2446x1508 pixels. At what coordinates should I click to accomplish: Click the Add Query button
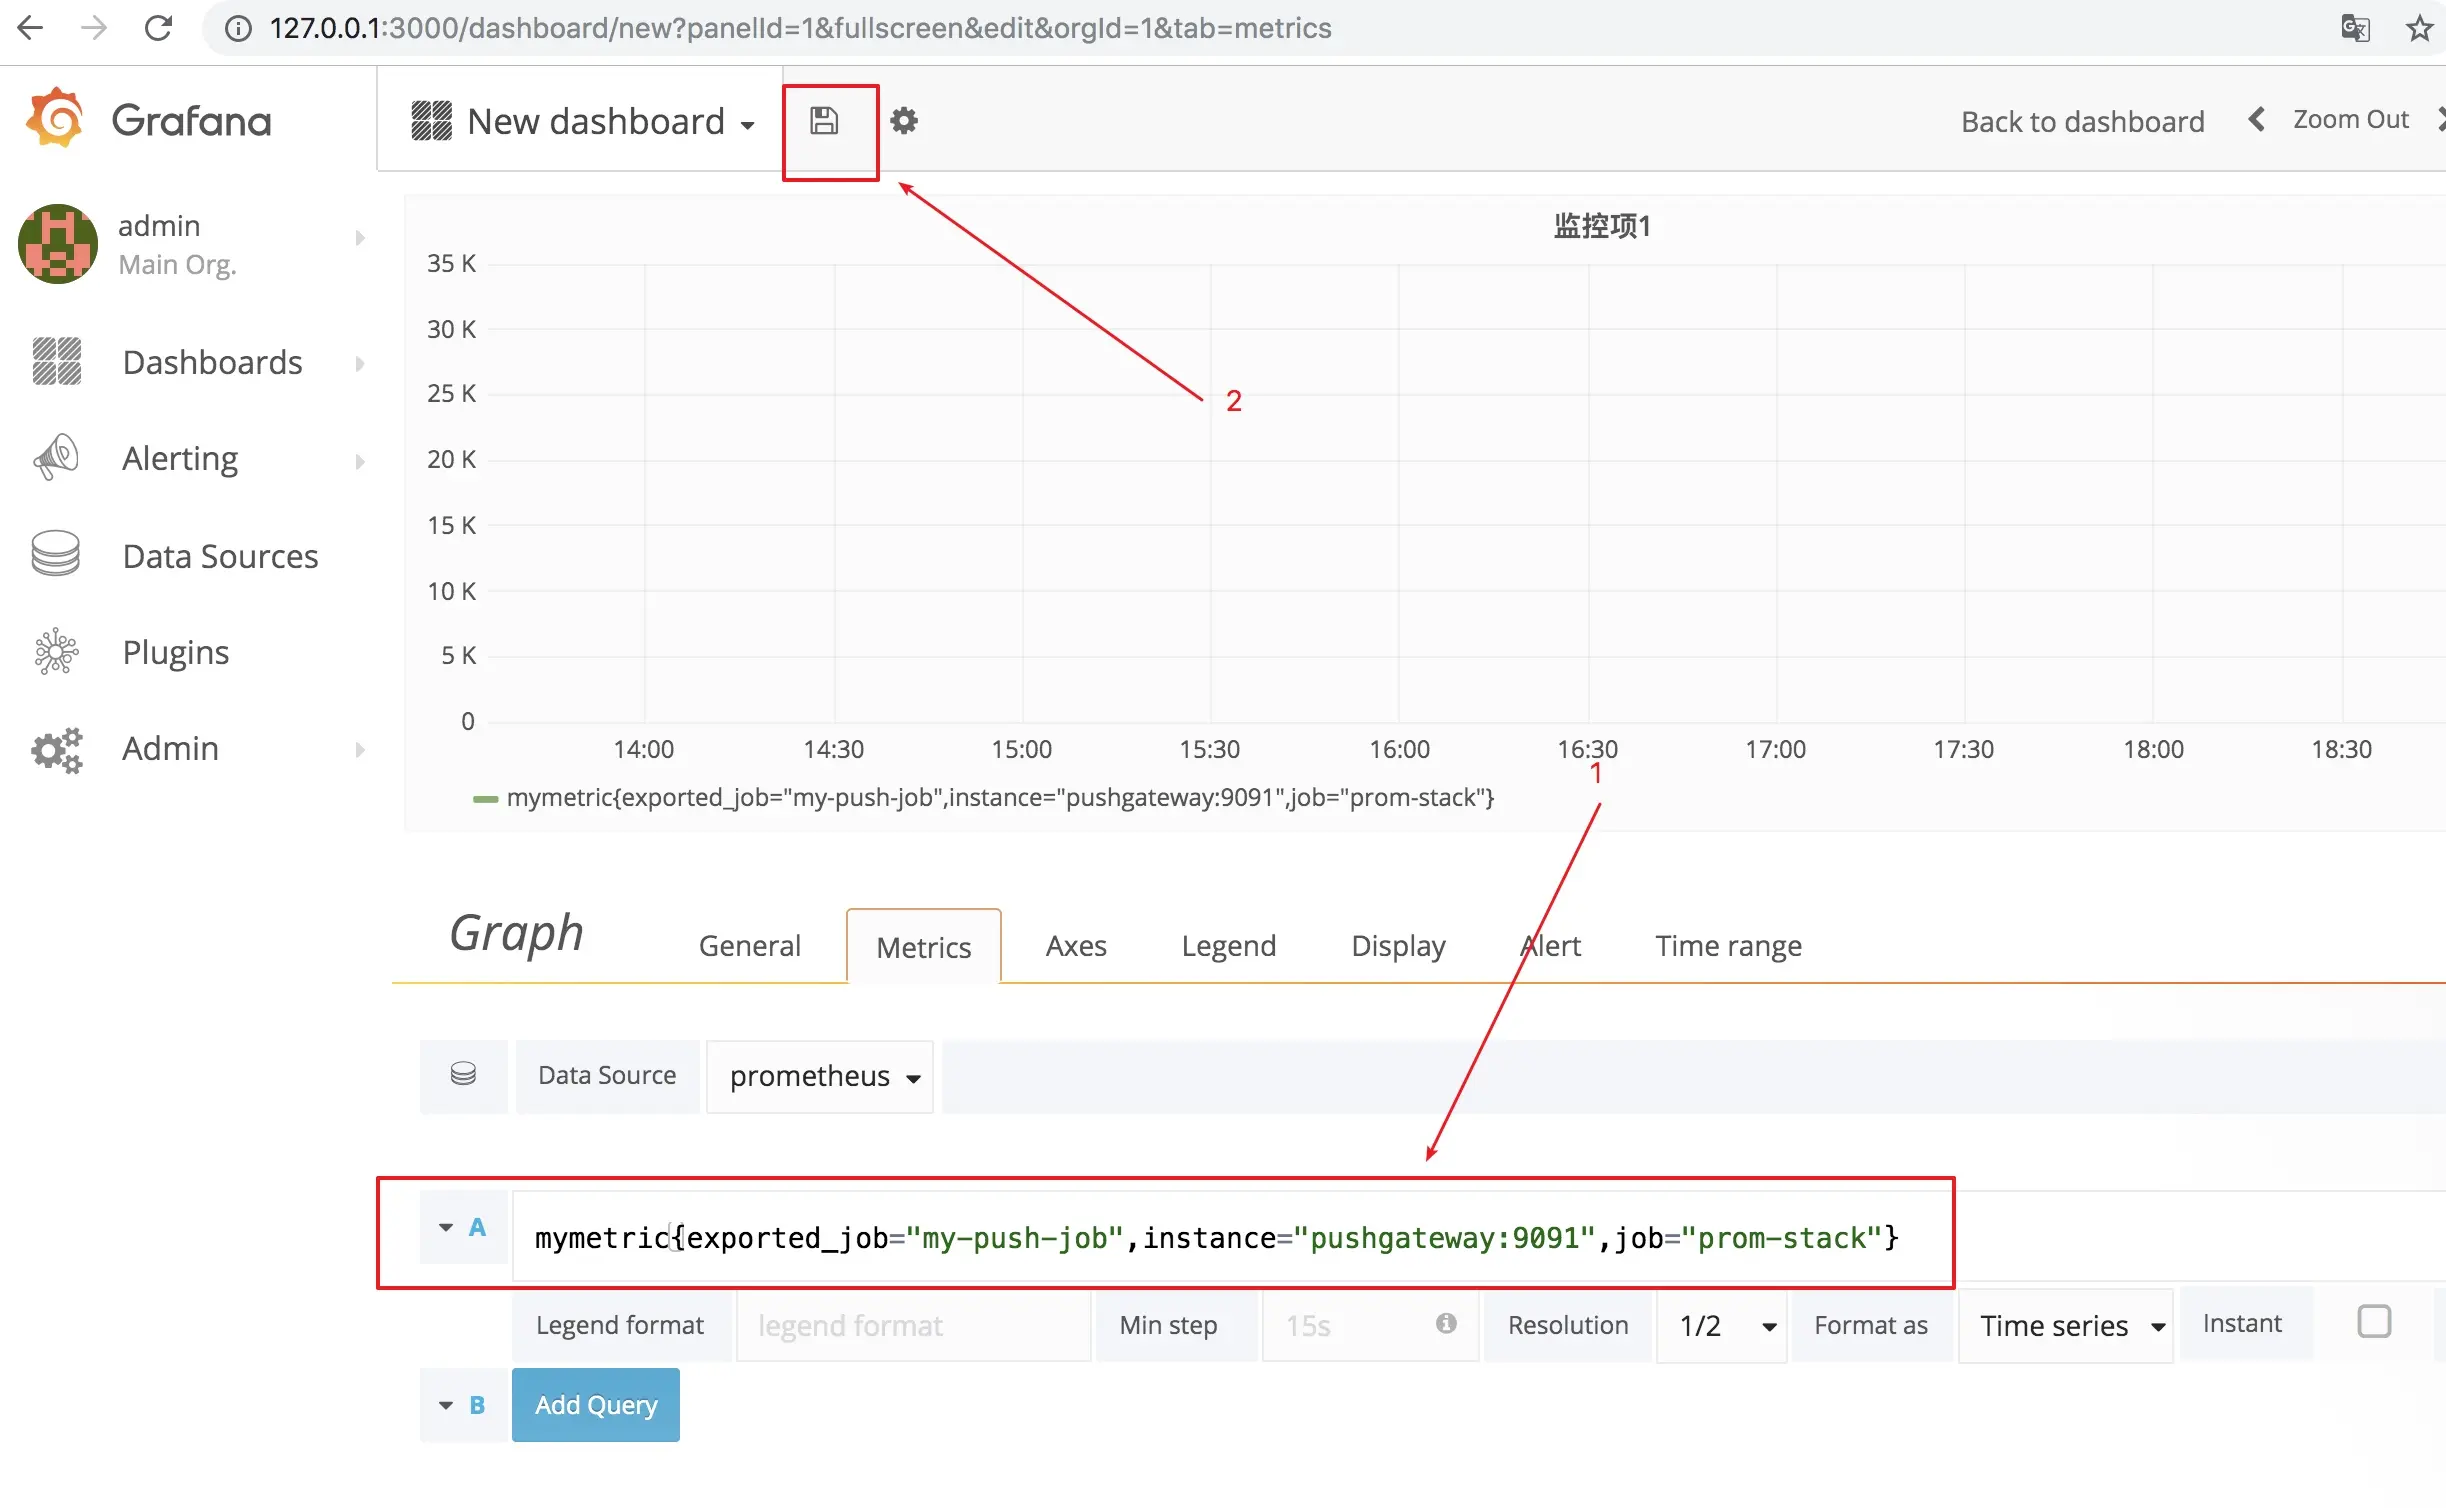[x=596, y=1405]
